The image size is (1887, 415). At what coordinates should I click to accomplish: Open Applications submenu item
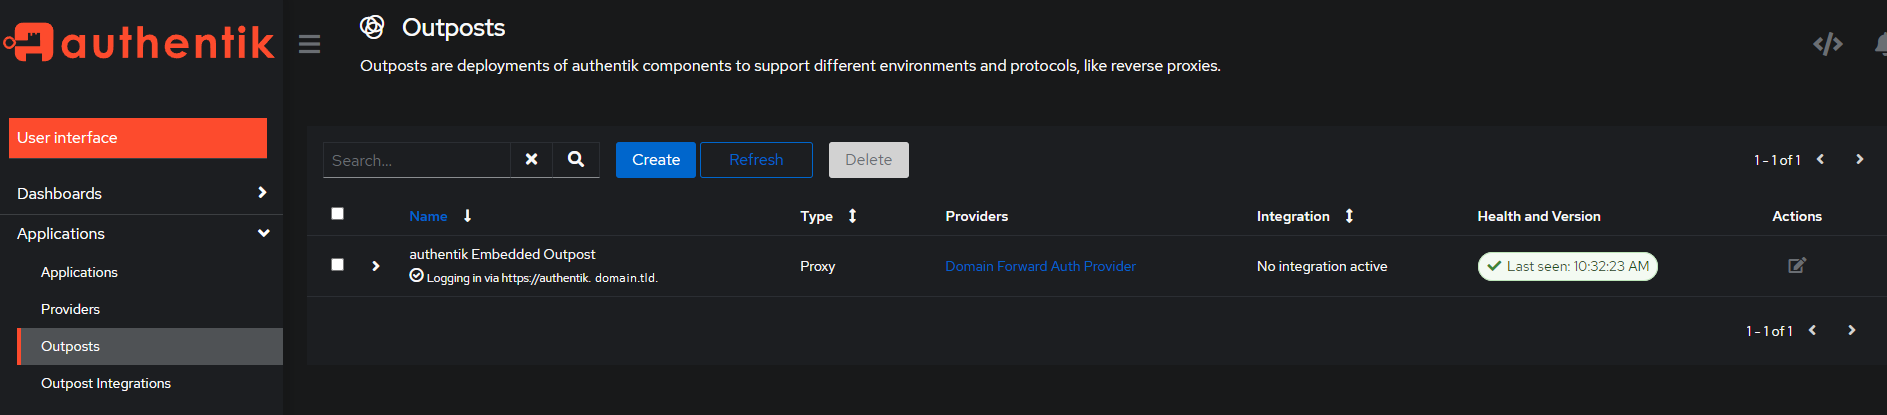pyautogui.click(x=79, y=272)
